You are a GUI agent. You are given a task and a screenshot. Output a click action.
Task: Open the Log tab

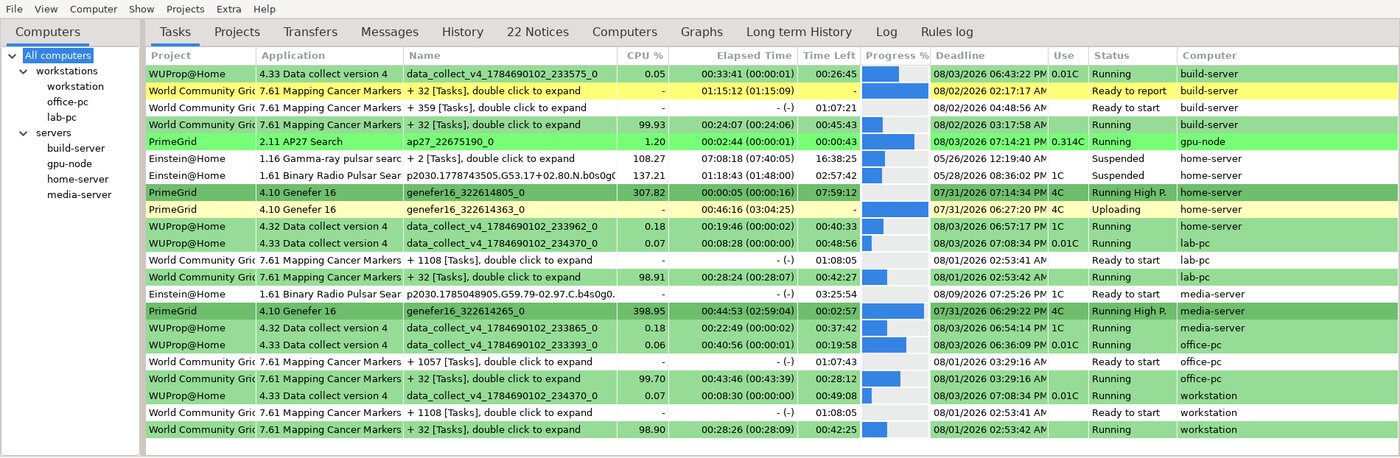coord(886,32)
